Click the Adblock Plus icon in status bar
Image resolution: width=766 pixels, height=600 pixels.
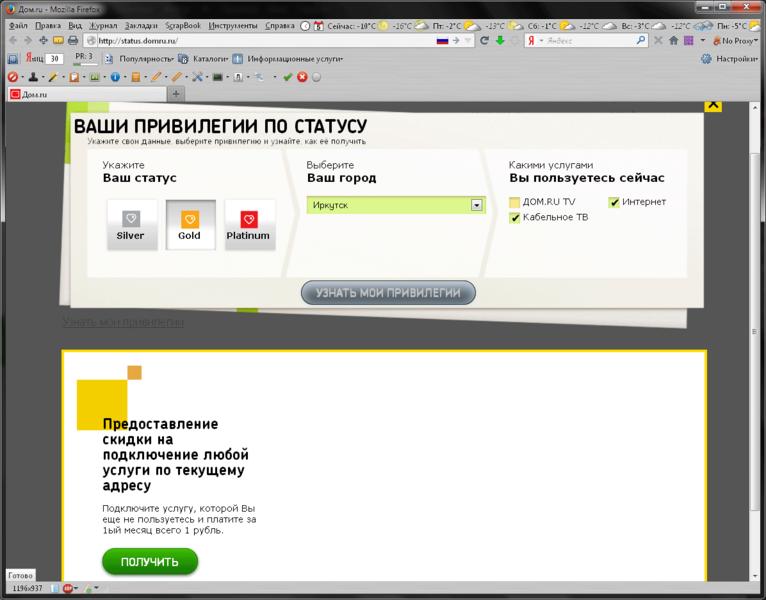click(x=67, y=588)
